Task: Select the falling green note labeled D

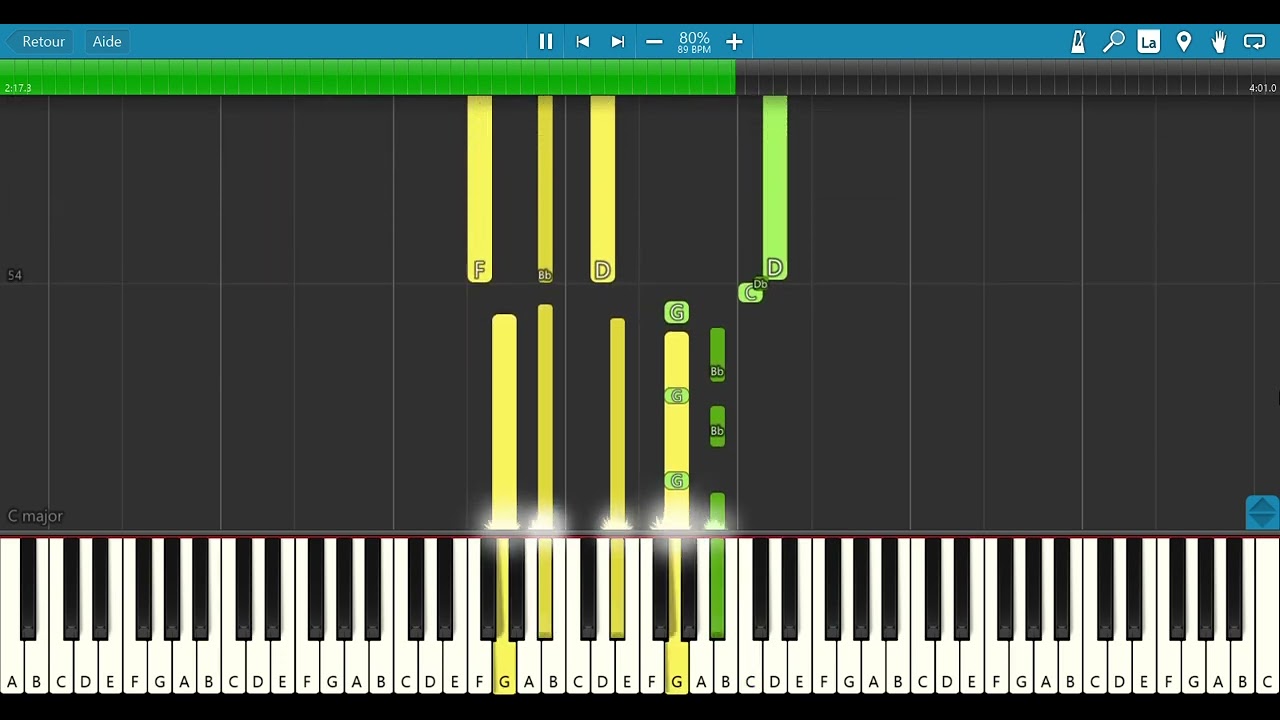Action: [x=775, y=188]
